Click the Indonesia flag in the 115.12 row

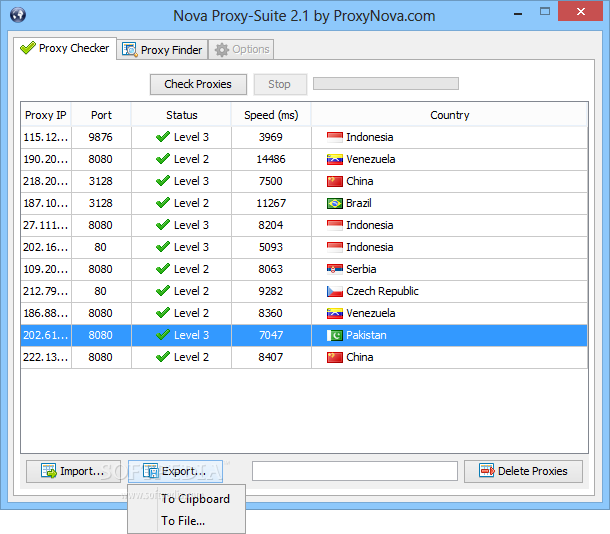[x=335, y=137]
